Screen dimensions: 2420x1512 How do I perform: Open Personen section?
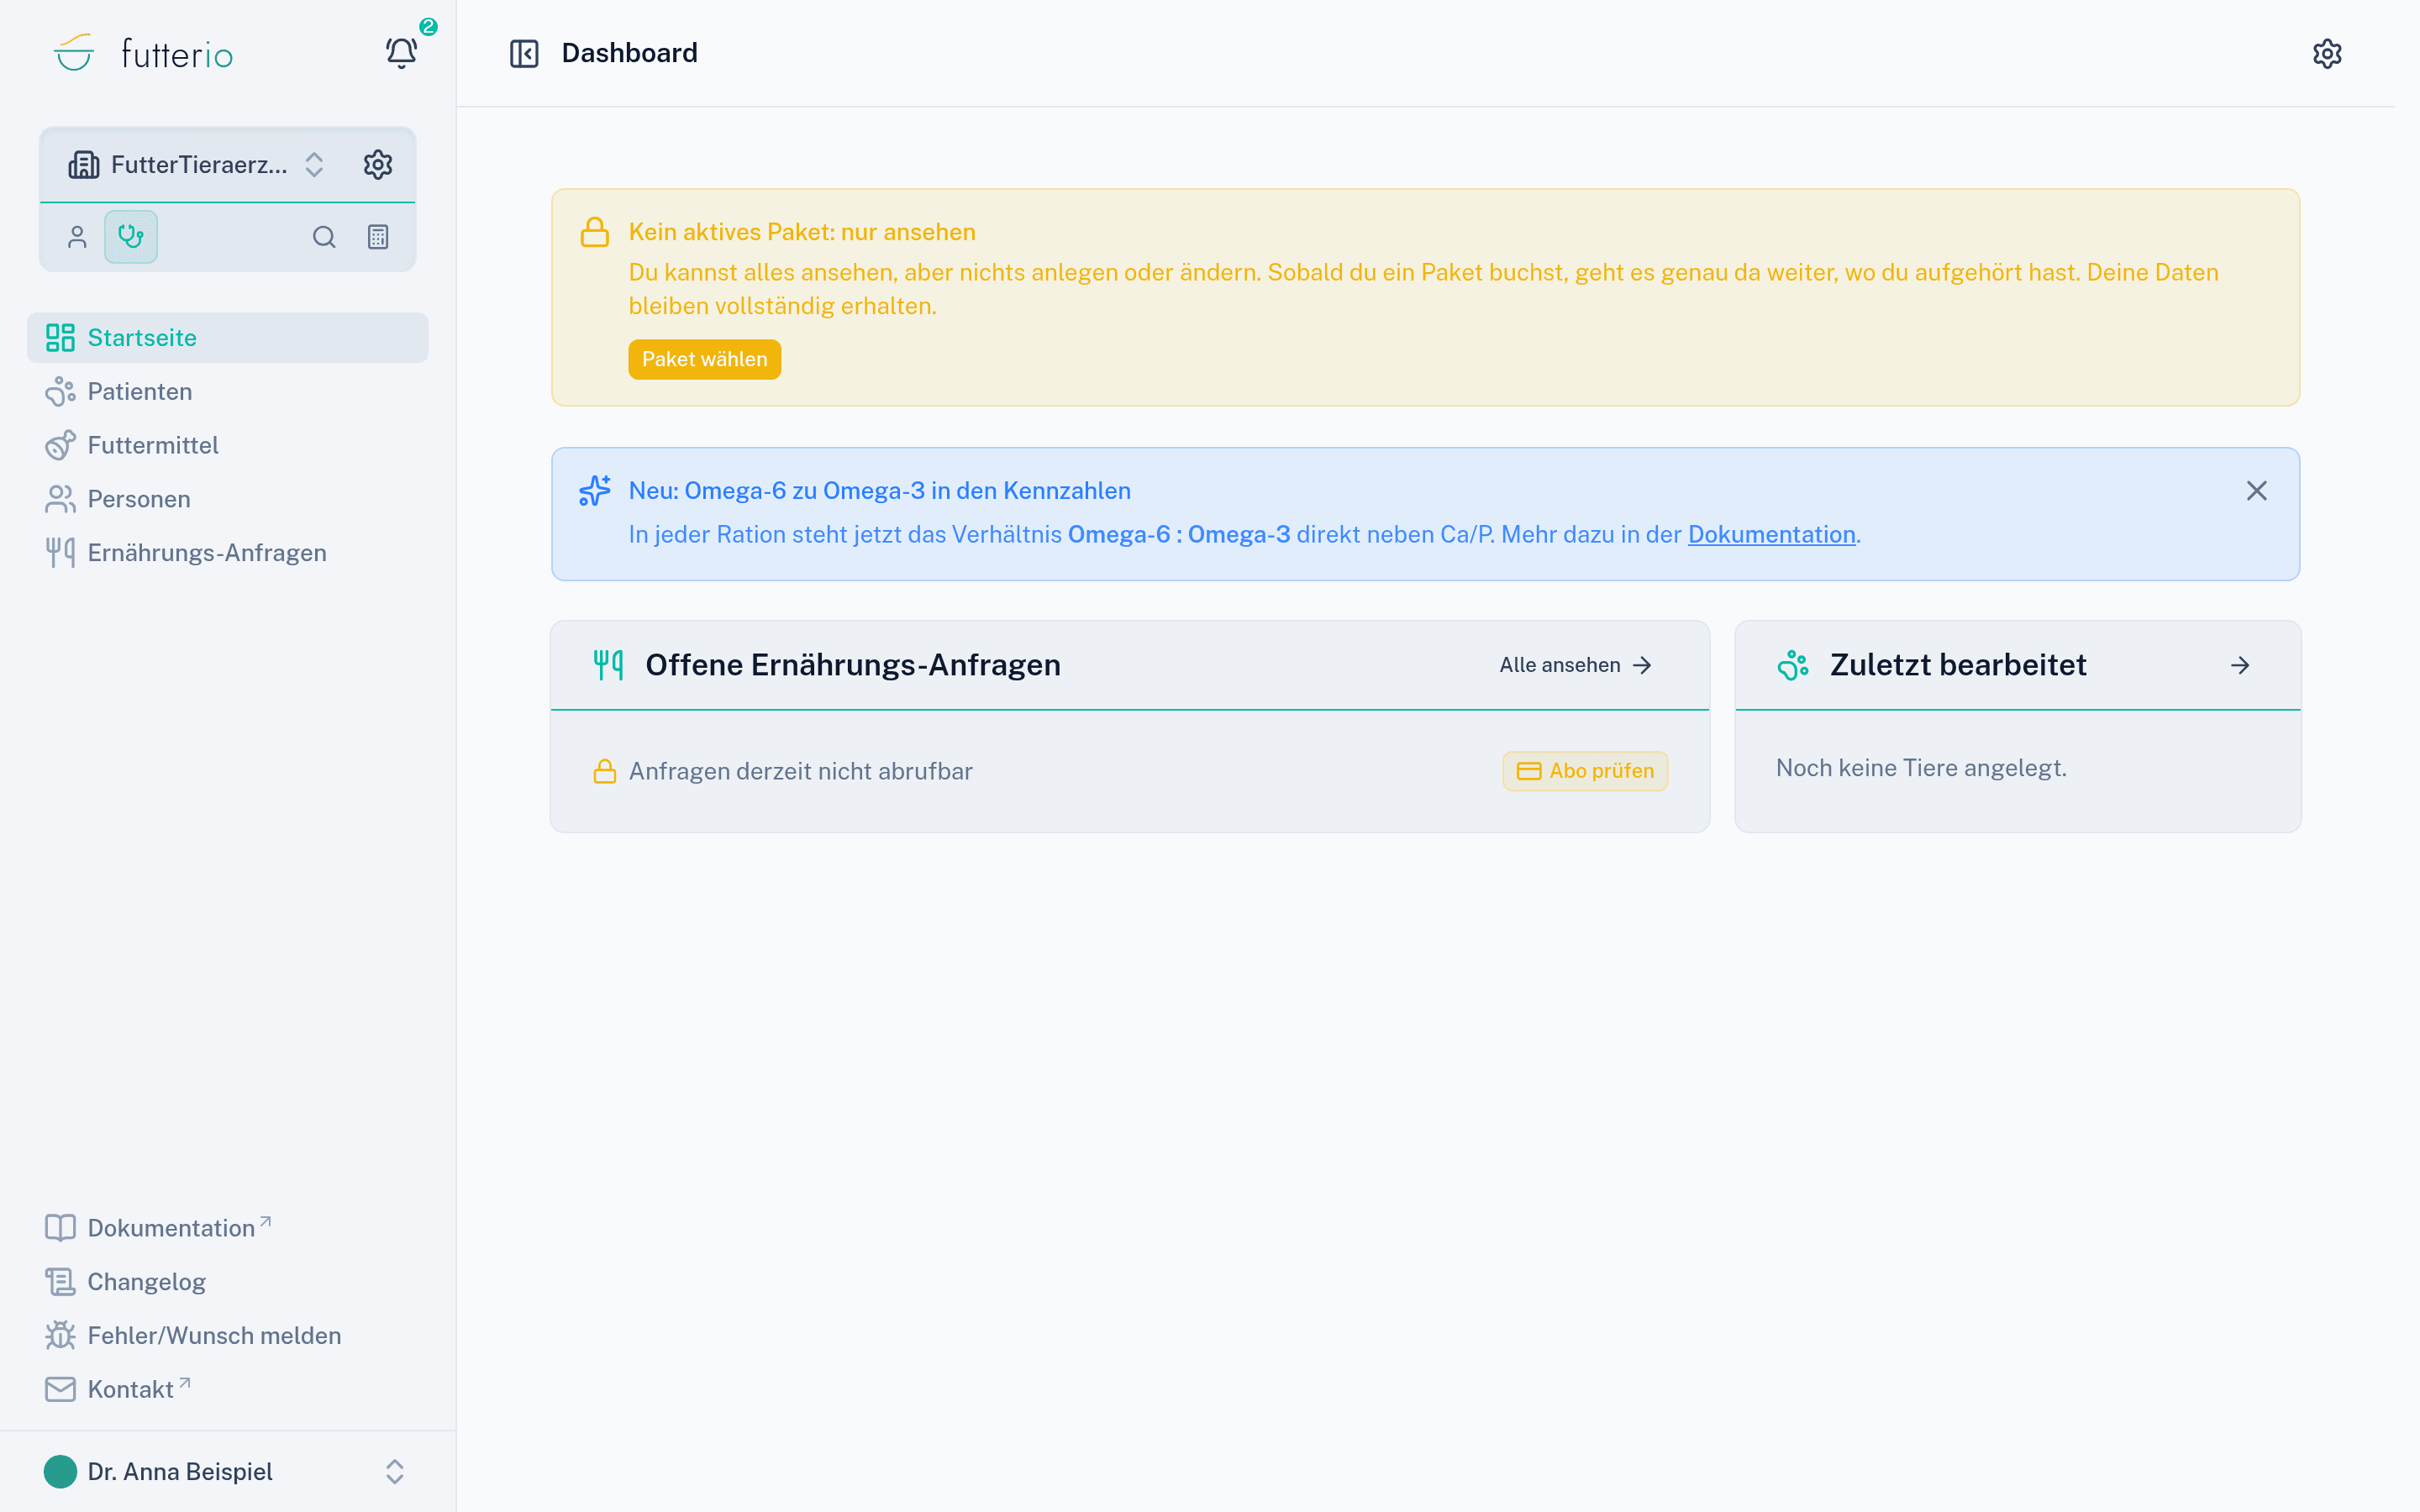228,499
